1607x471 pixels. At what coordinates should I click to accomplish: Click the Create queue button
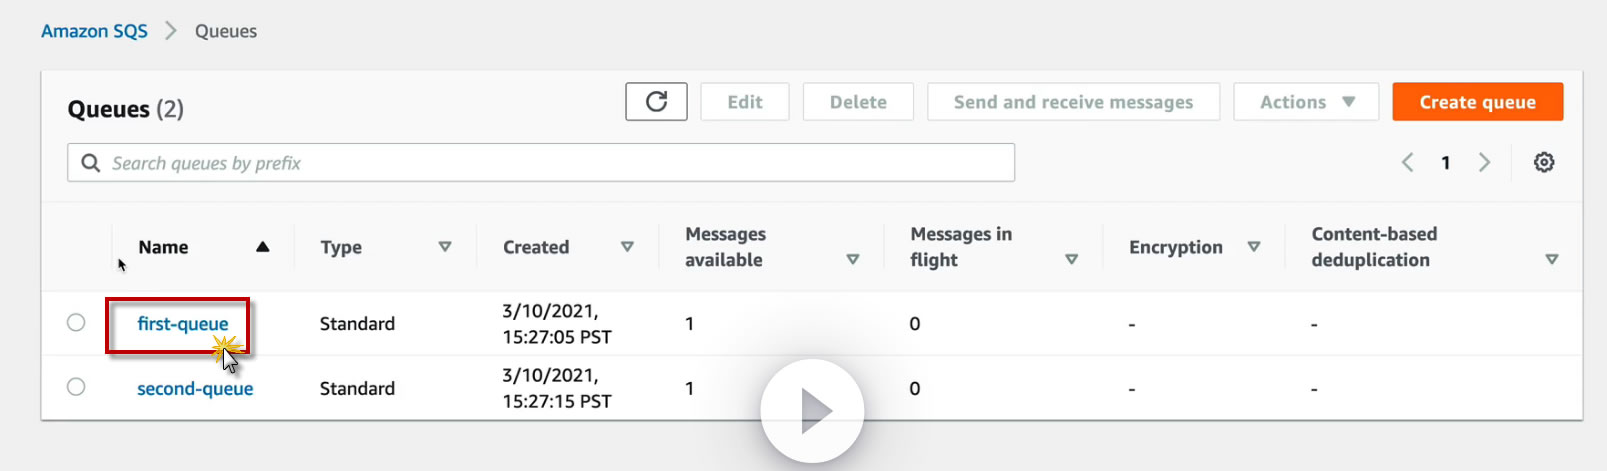coord(1477,102)
